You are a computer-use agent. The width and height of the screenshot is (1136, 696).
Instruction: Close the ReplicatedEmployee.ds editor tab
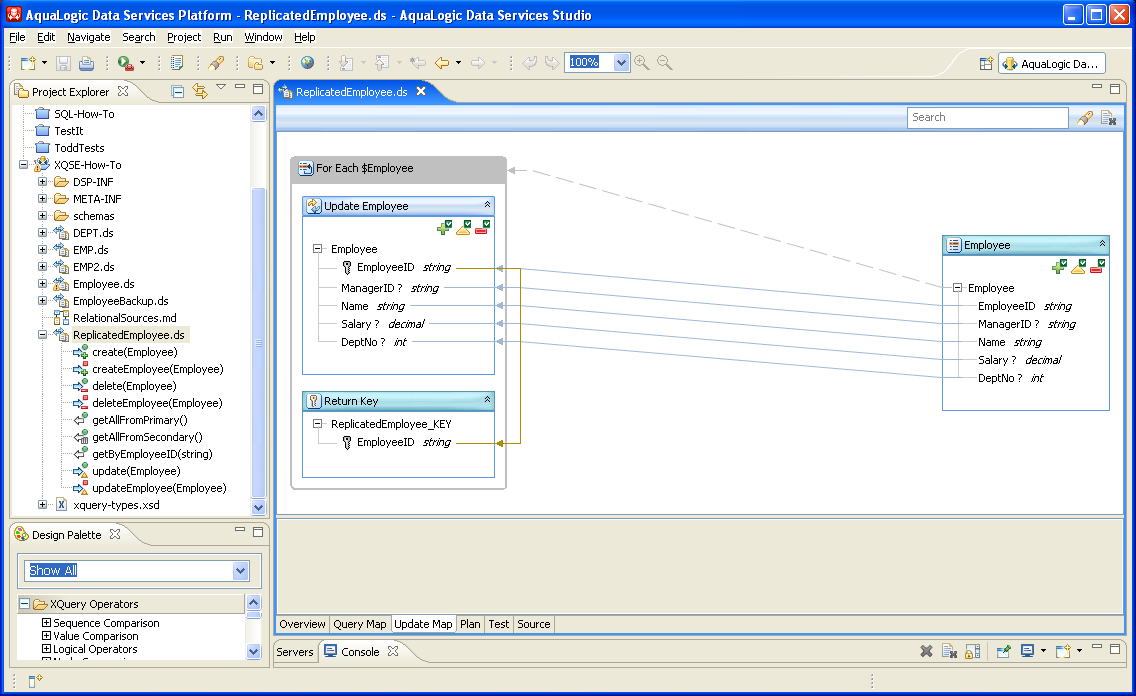pos(421,91)
